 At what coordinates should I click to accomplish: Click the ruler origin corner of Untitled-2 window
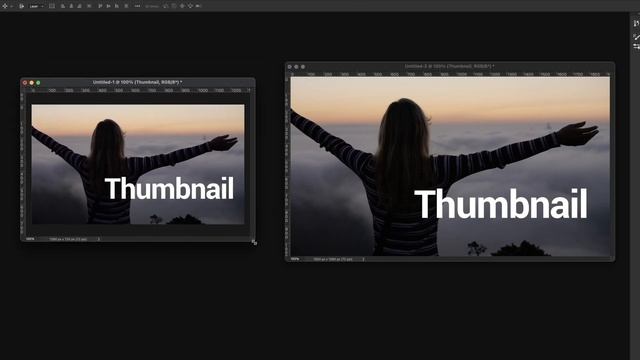click(x=288, y=74)
